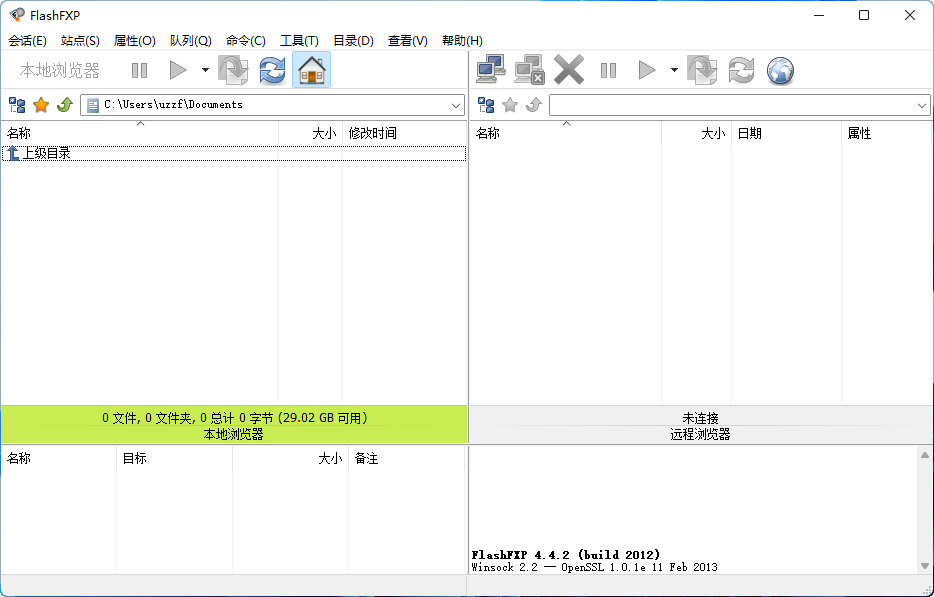Open the 目录(D) menu
This screenshot has height=597, width=934.
point(353,41)
